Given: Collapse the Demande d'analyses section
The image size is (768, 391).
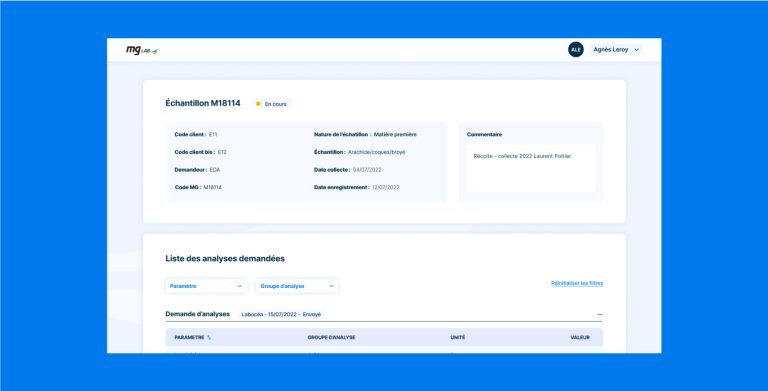Looking at the screenshot, I should (600, 315).
